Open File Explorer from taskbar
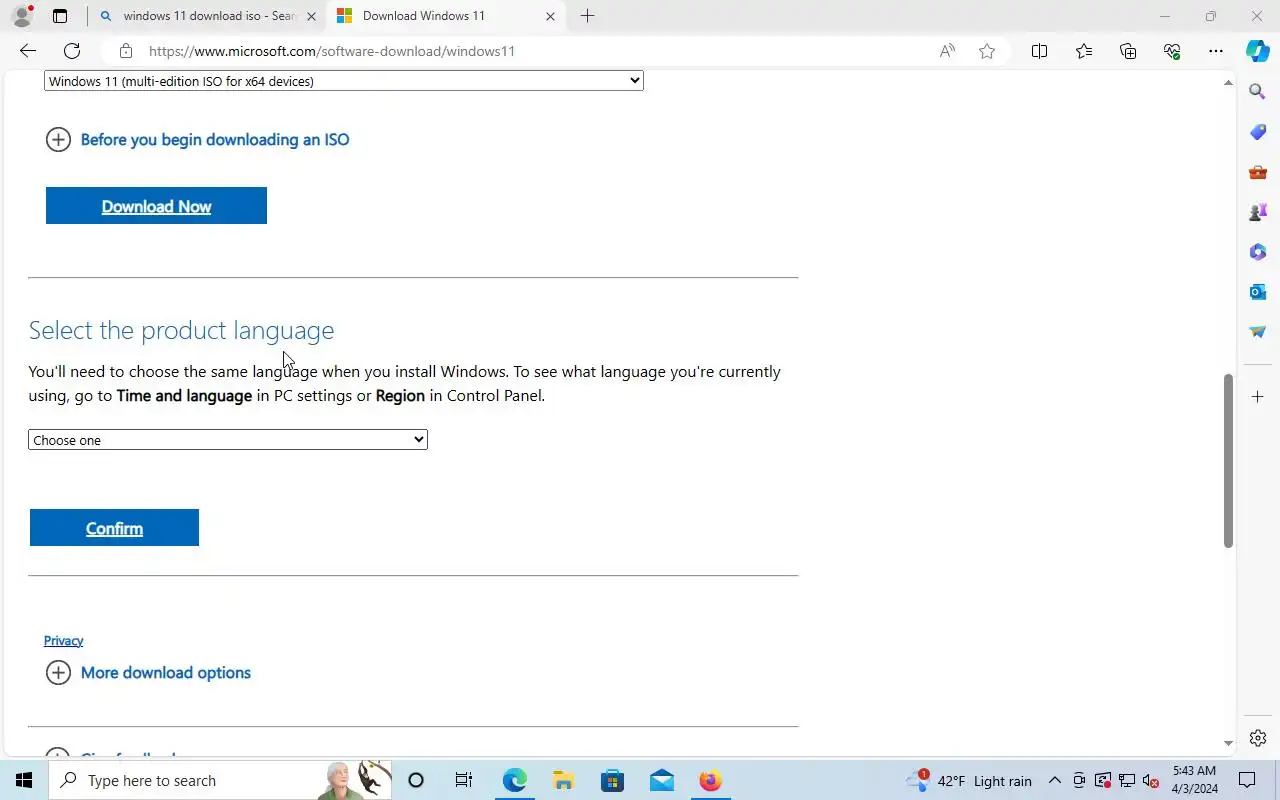Screen dimensions: 1280x800 [563, 780]
